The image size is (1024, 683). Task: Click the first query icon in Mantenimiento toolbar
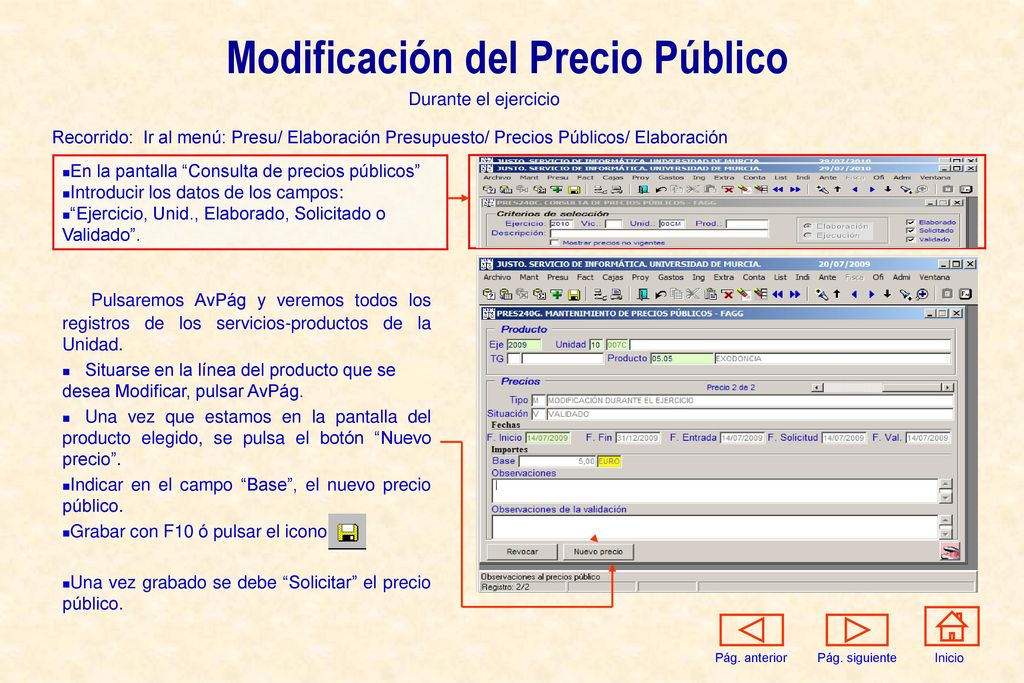click(489, 294)
